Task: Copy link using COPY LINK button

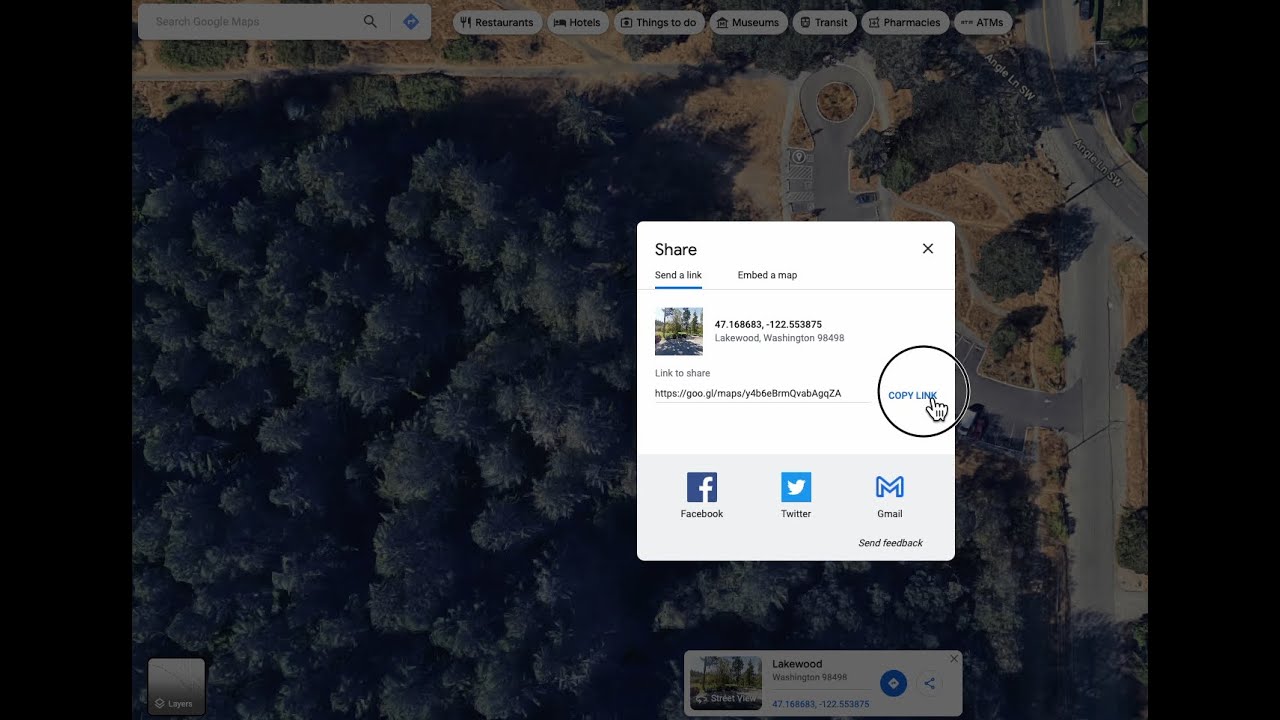Action: pyautogui.click(x=912, y=395)
